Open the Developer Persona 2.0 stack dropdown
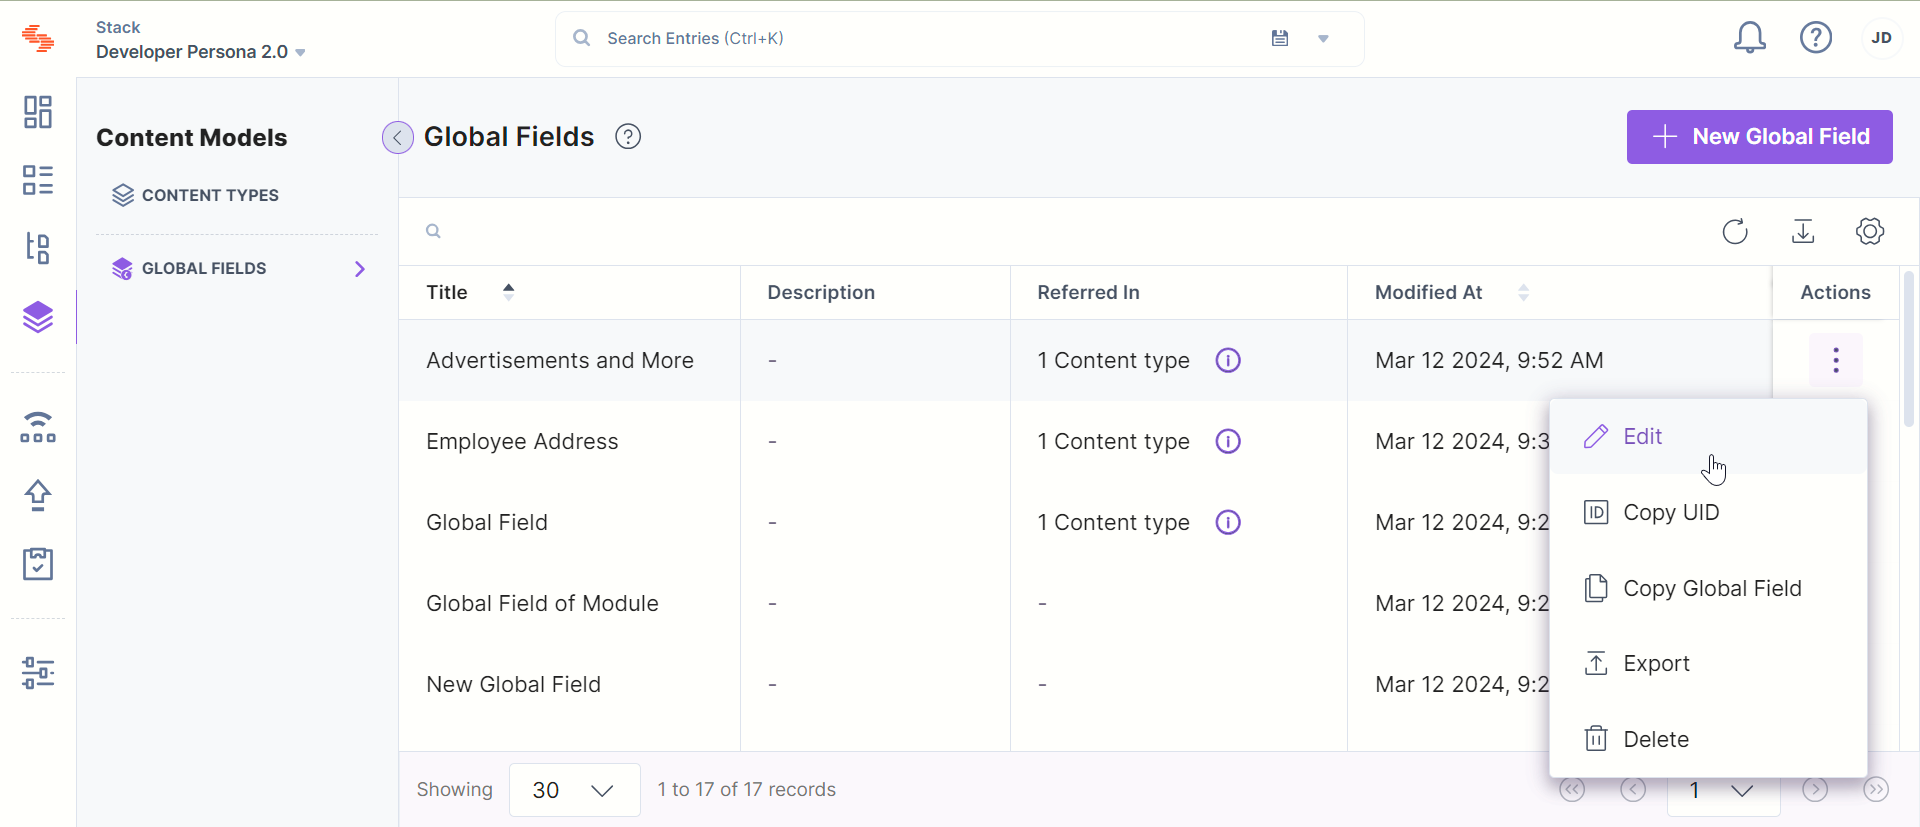This screenshot has width=1920, height=827. coord(200,52)
